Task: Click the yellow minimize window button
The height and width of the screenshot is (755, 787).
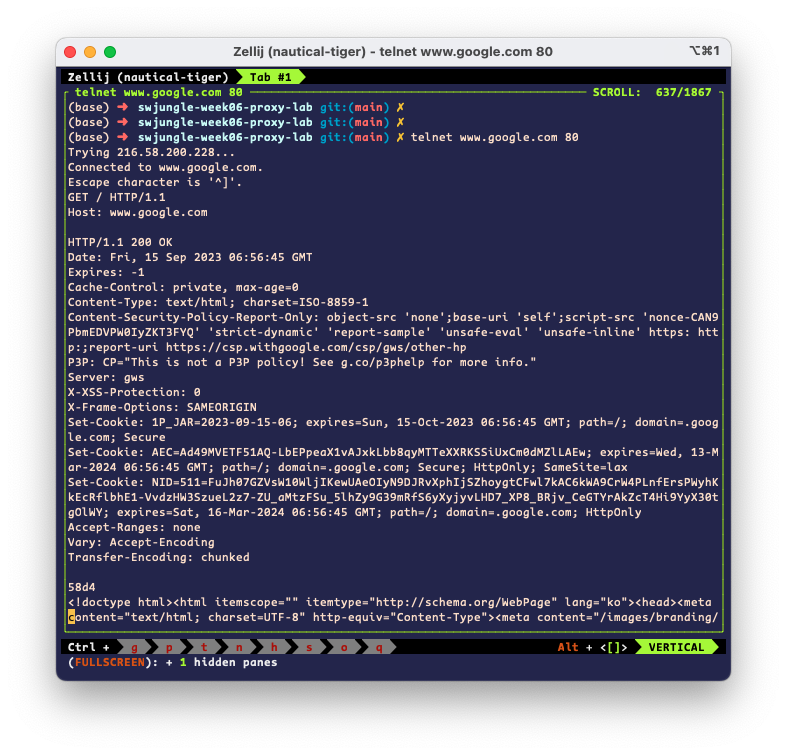Action: click(x=90, y=52)
